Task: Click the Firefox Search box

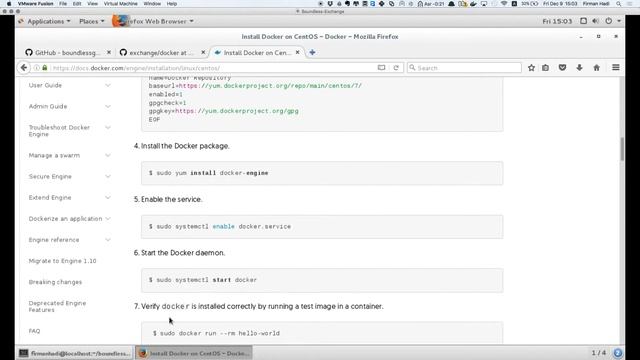Action: point(464,68)
